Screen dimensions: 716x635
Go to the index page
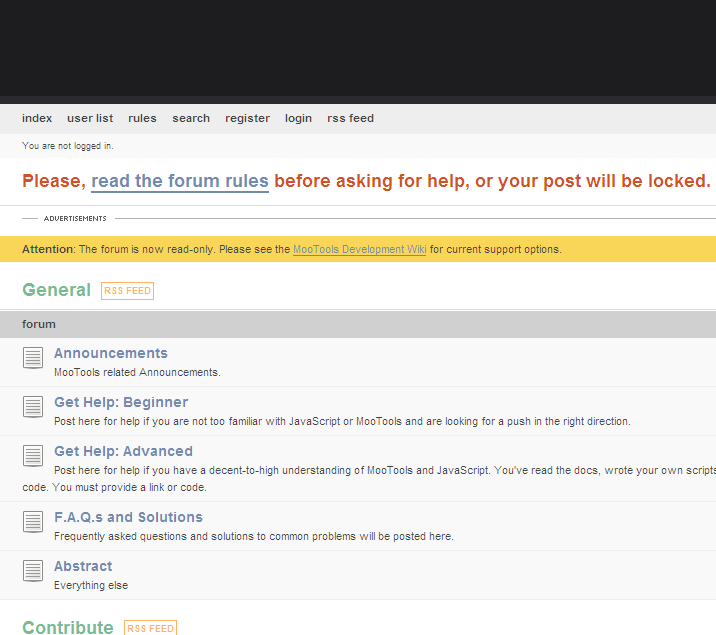tap(37, 118)
